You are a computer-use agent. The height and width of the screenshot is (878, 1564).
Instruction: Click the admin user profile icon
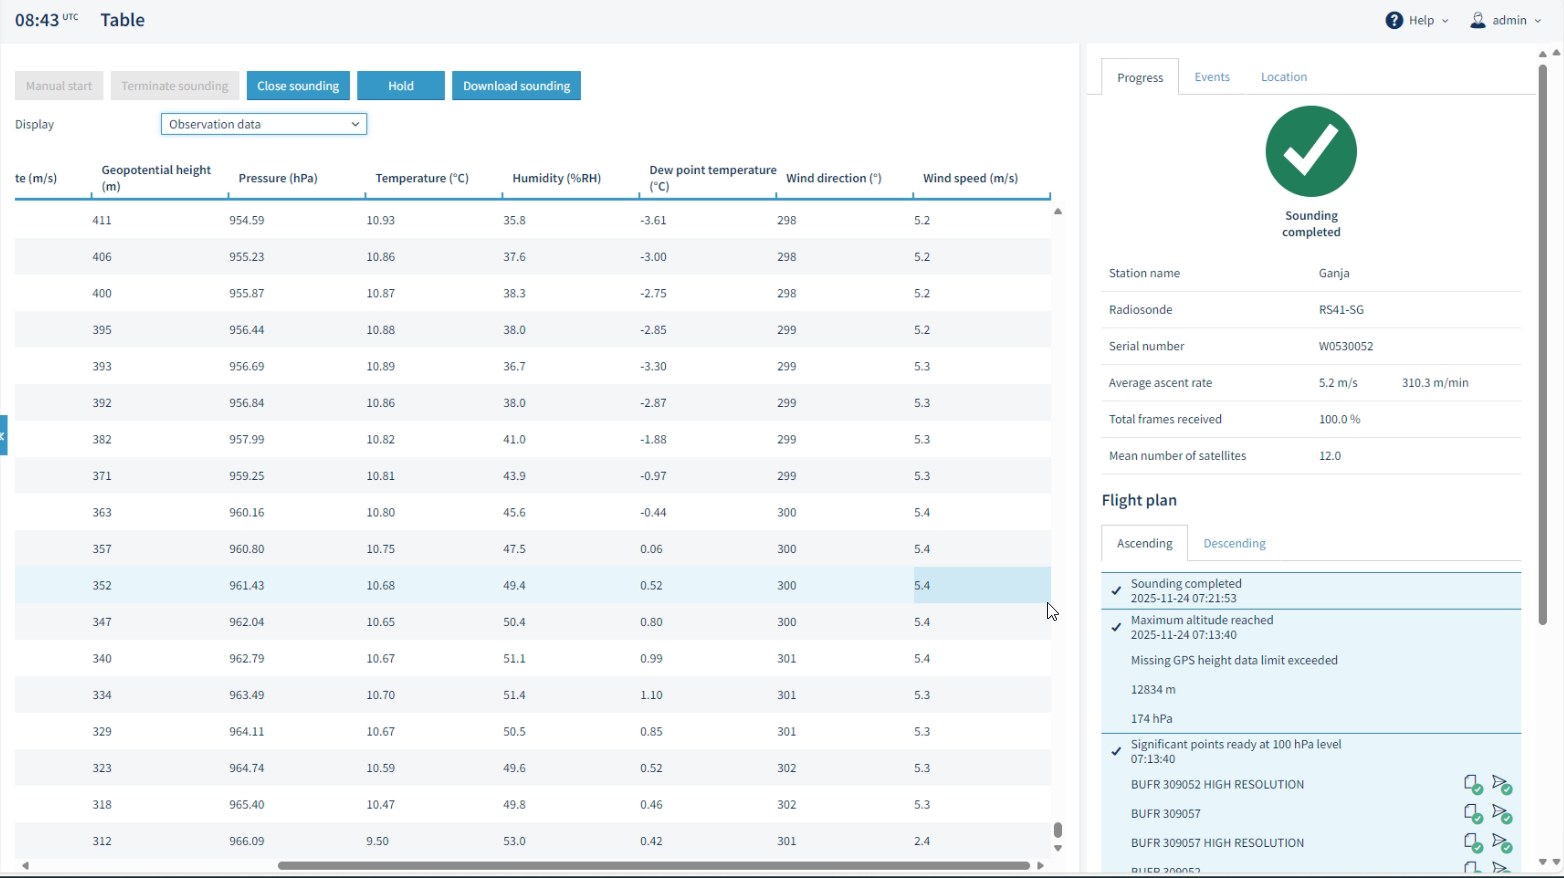pyautogui.click(x=1477, y=20)
